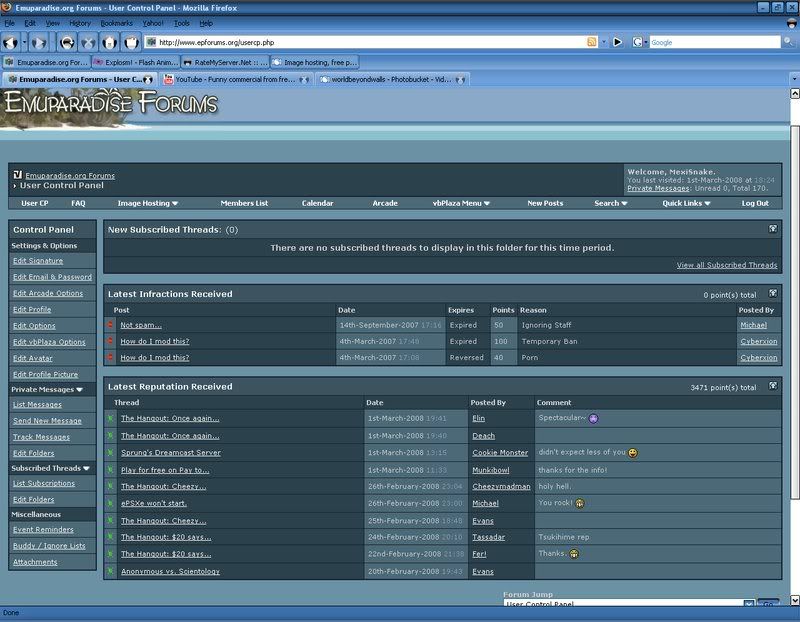Click red infraction icon beside Not spam

click(x=110, y=325)
